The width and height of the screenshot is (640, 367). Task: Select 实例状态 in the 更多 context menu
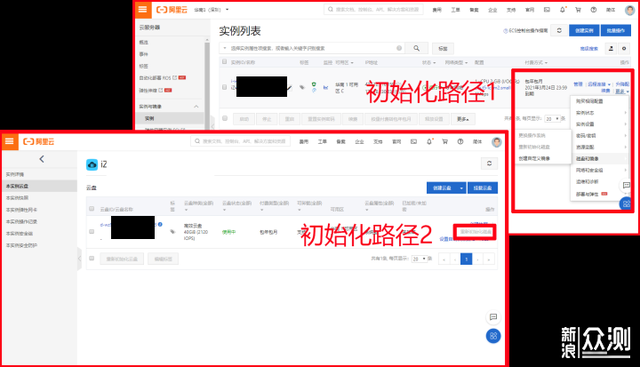tap(600, 113)
